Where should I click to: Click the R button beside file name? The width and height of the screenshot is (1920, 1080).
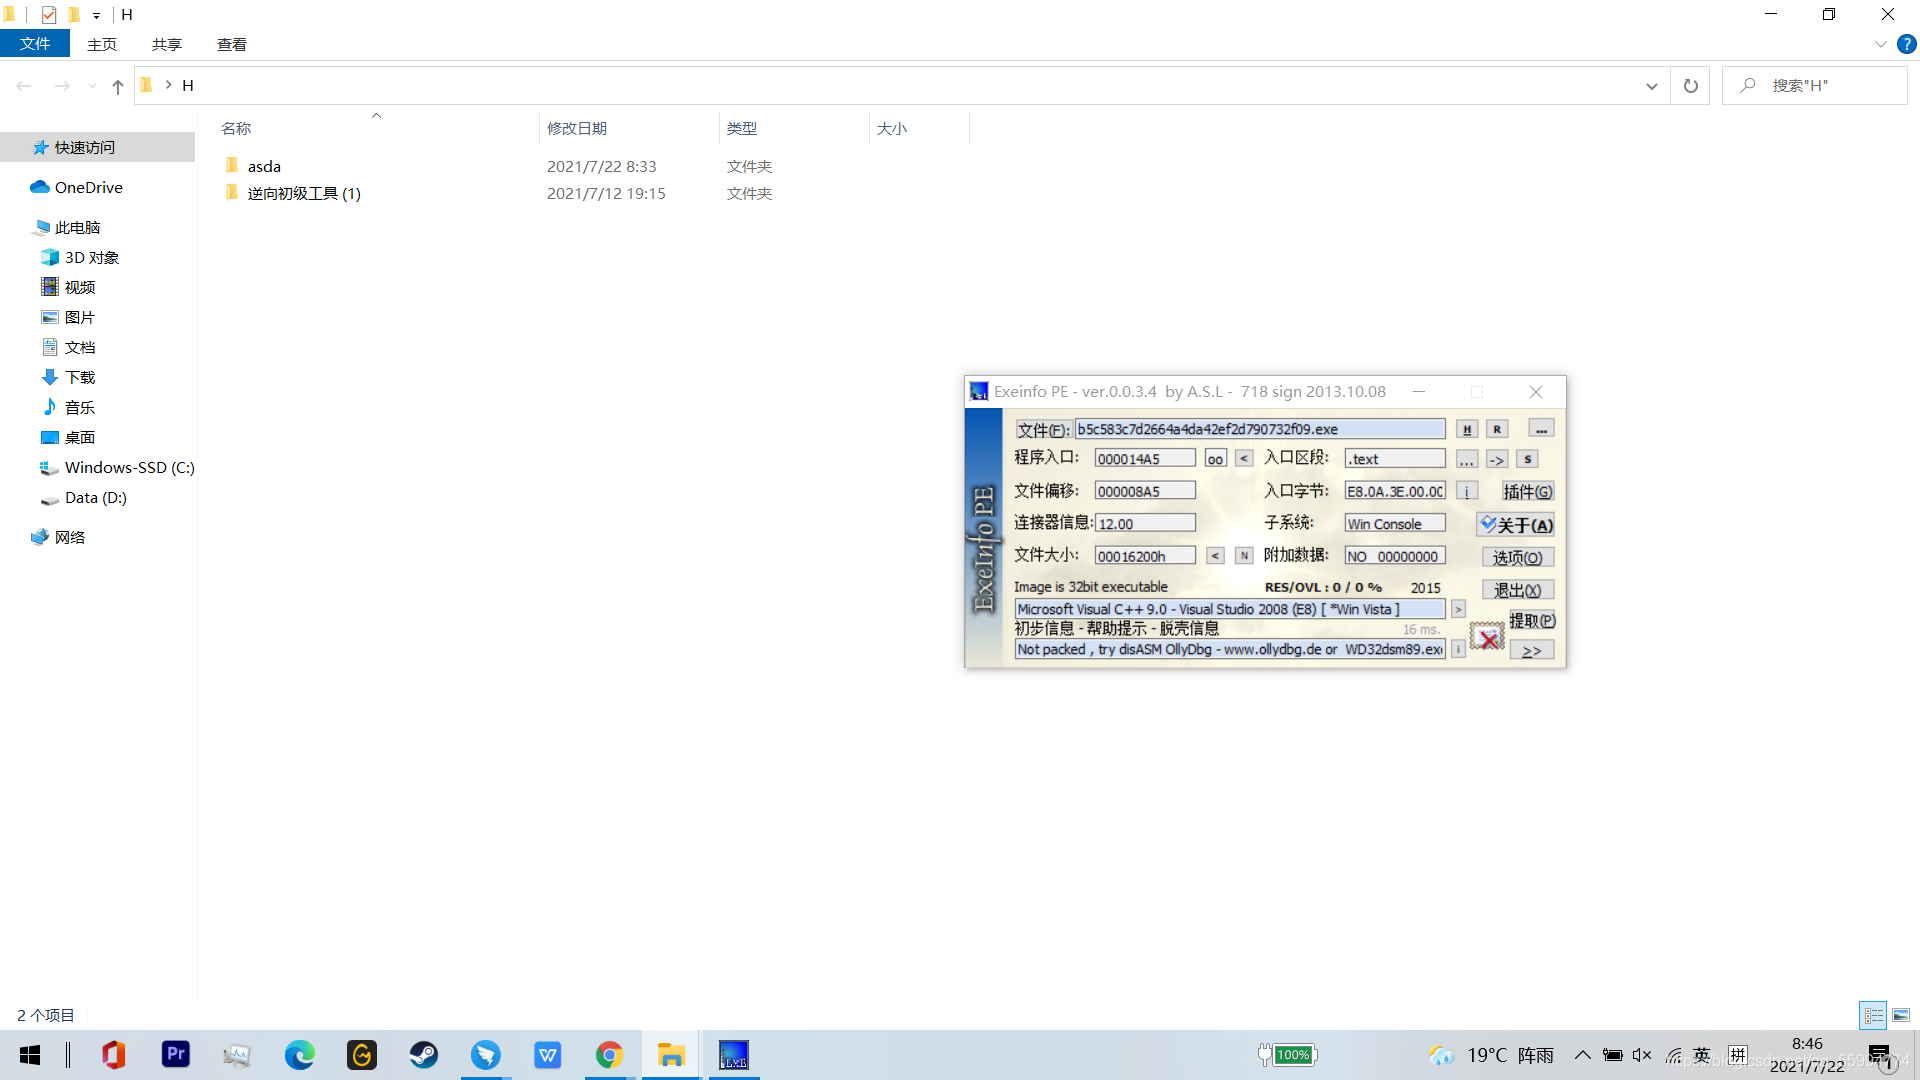point(1497,429)
